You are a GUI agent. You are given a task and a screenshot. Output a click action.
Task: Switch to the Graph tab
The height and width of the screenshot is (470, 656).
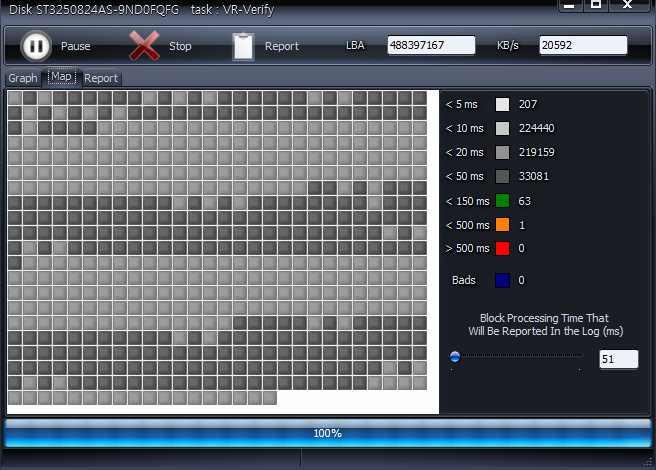coord(23,78)
